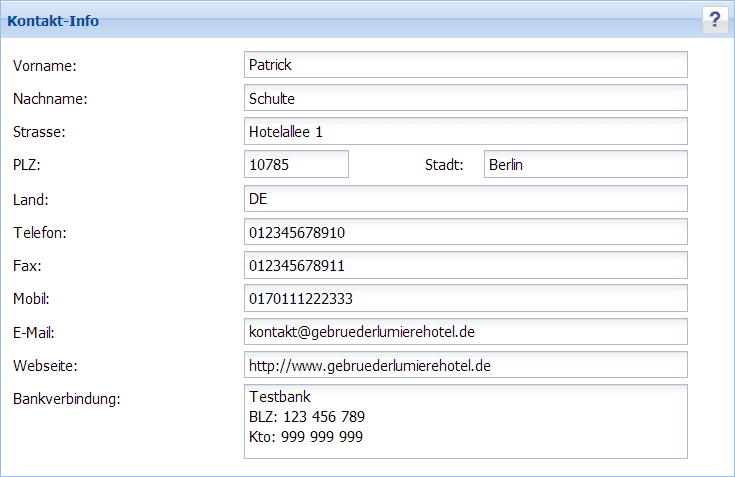The width and height of the screenshot is (735, 477).
Task: Click the Nachname field with Schulte
Action: pos(465,98)
